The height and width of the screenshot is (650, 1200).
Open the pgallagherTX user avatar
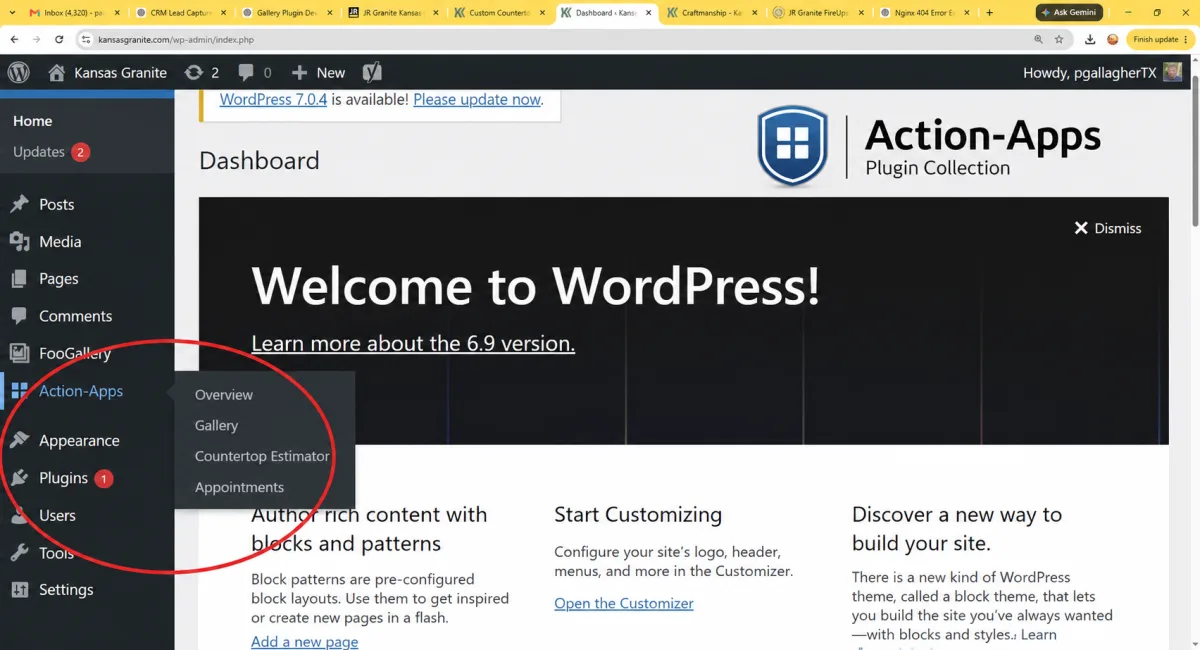(x=1173, y=72)
